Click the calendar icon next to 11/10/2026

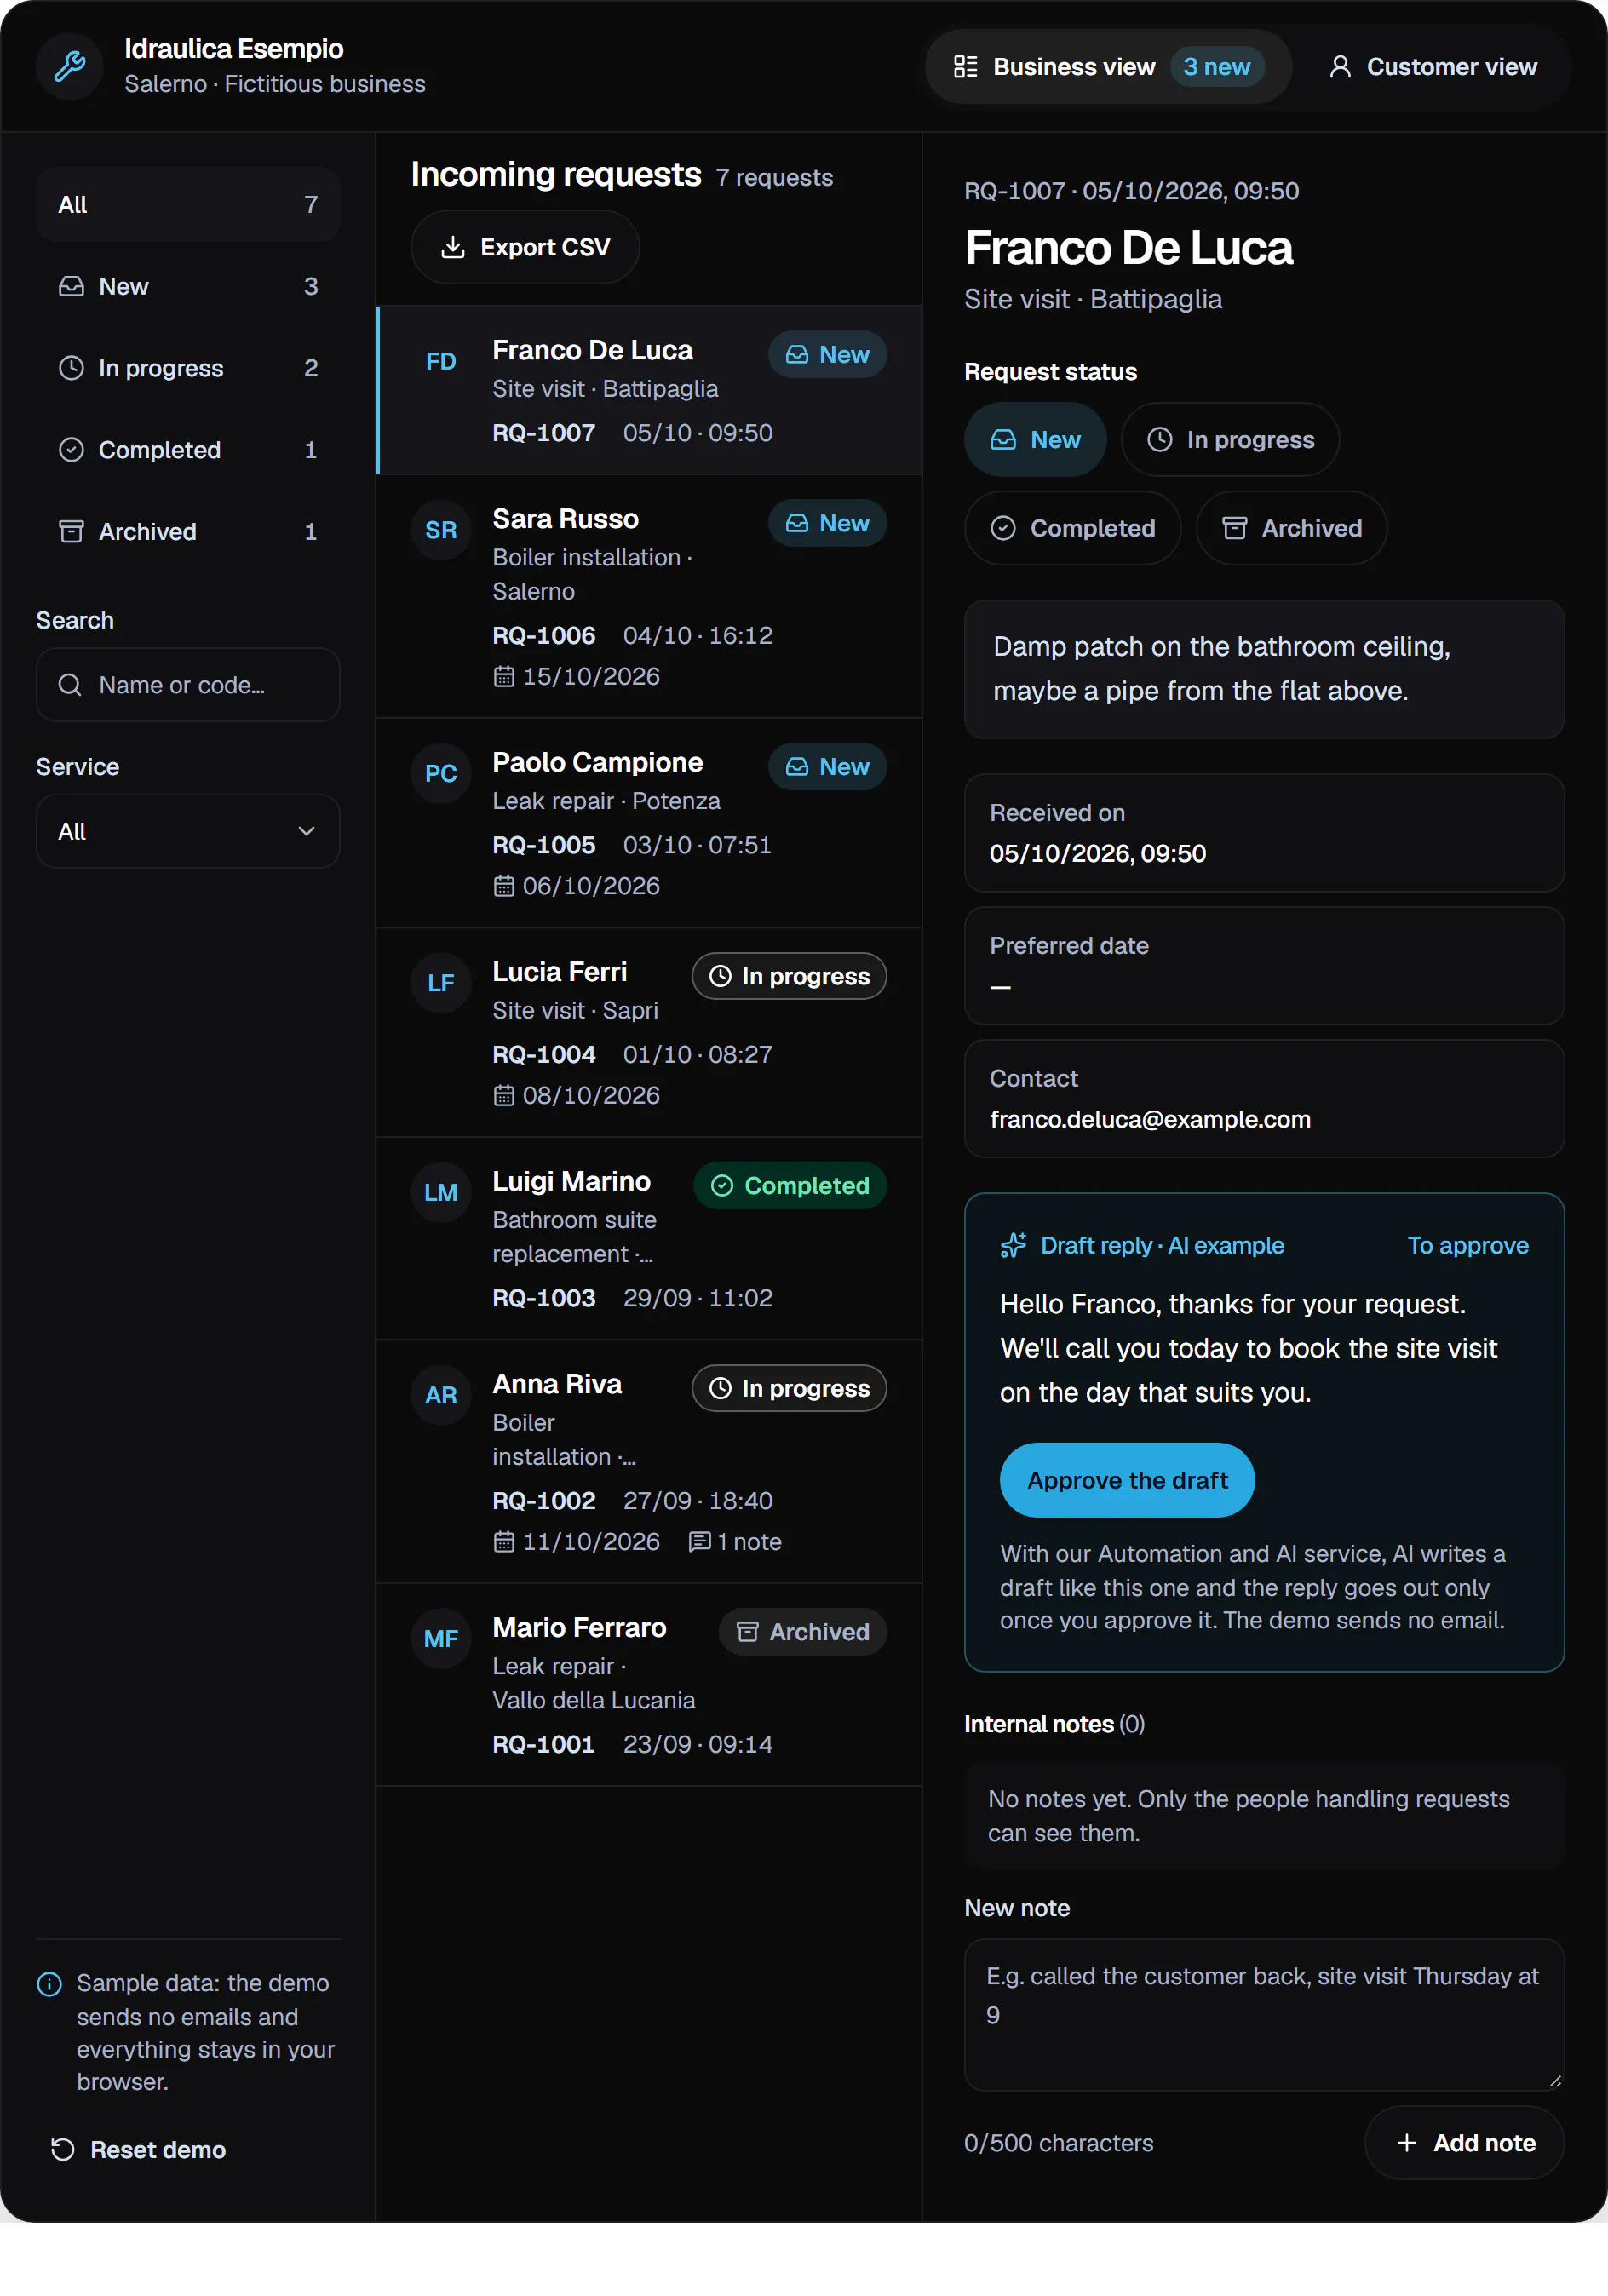point(504,1542)
